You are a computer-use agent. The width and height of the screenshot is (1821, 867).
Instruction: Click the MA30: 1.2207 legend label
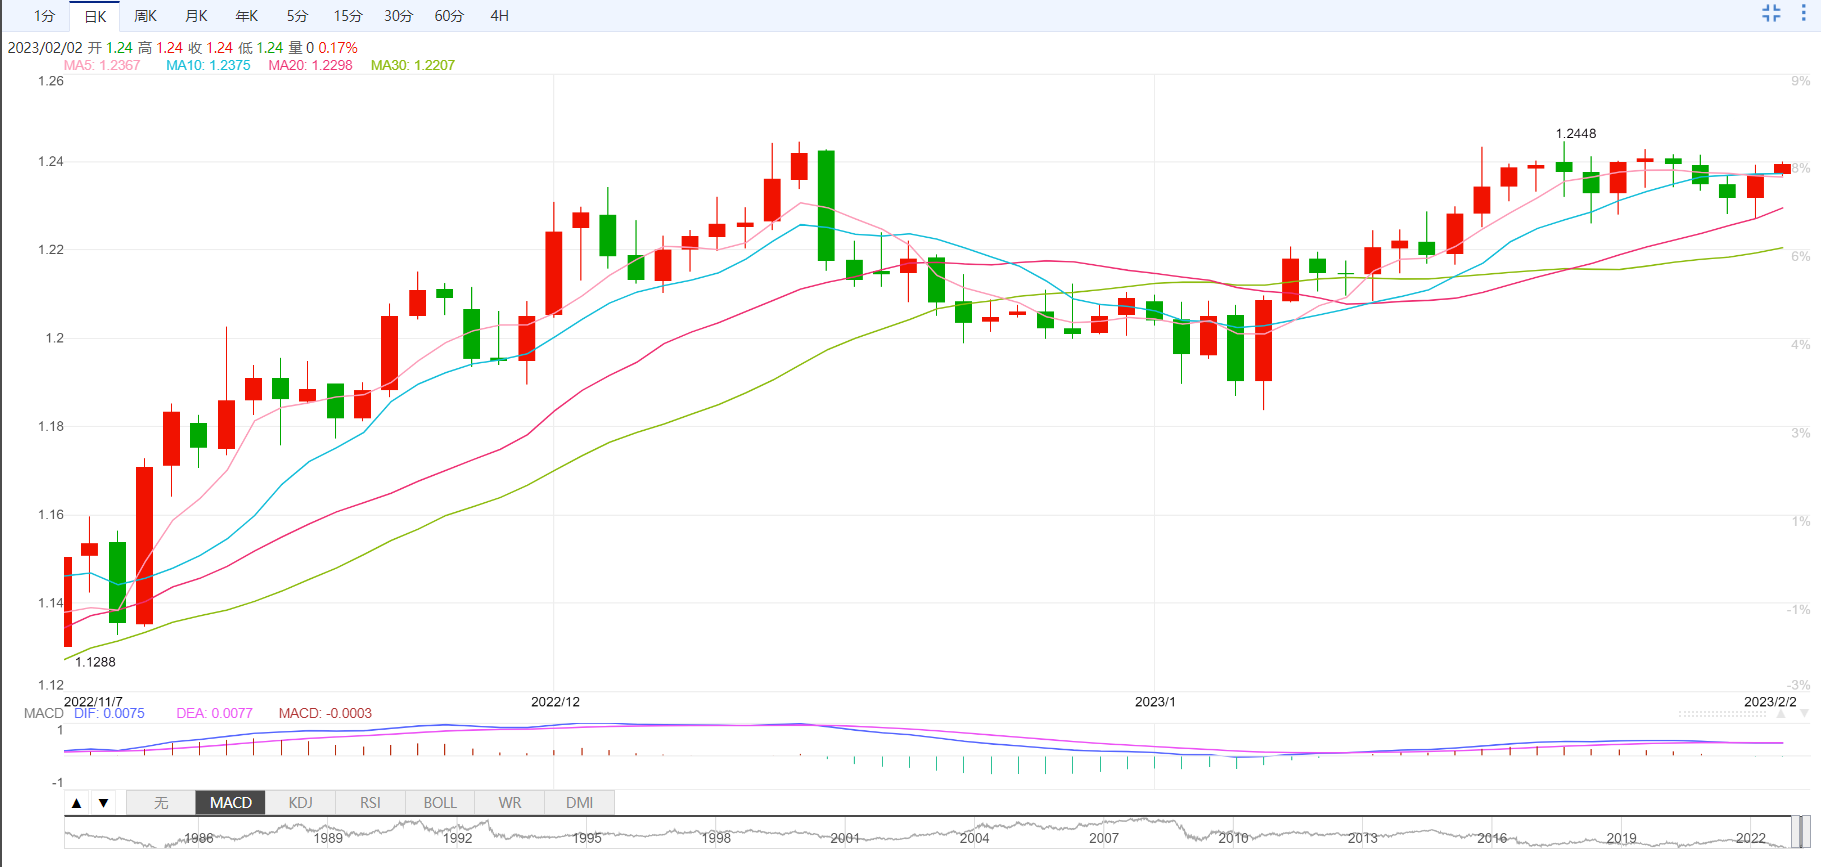[x=413, y=65]
